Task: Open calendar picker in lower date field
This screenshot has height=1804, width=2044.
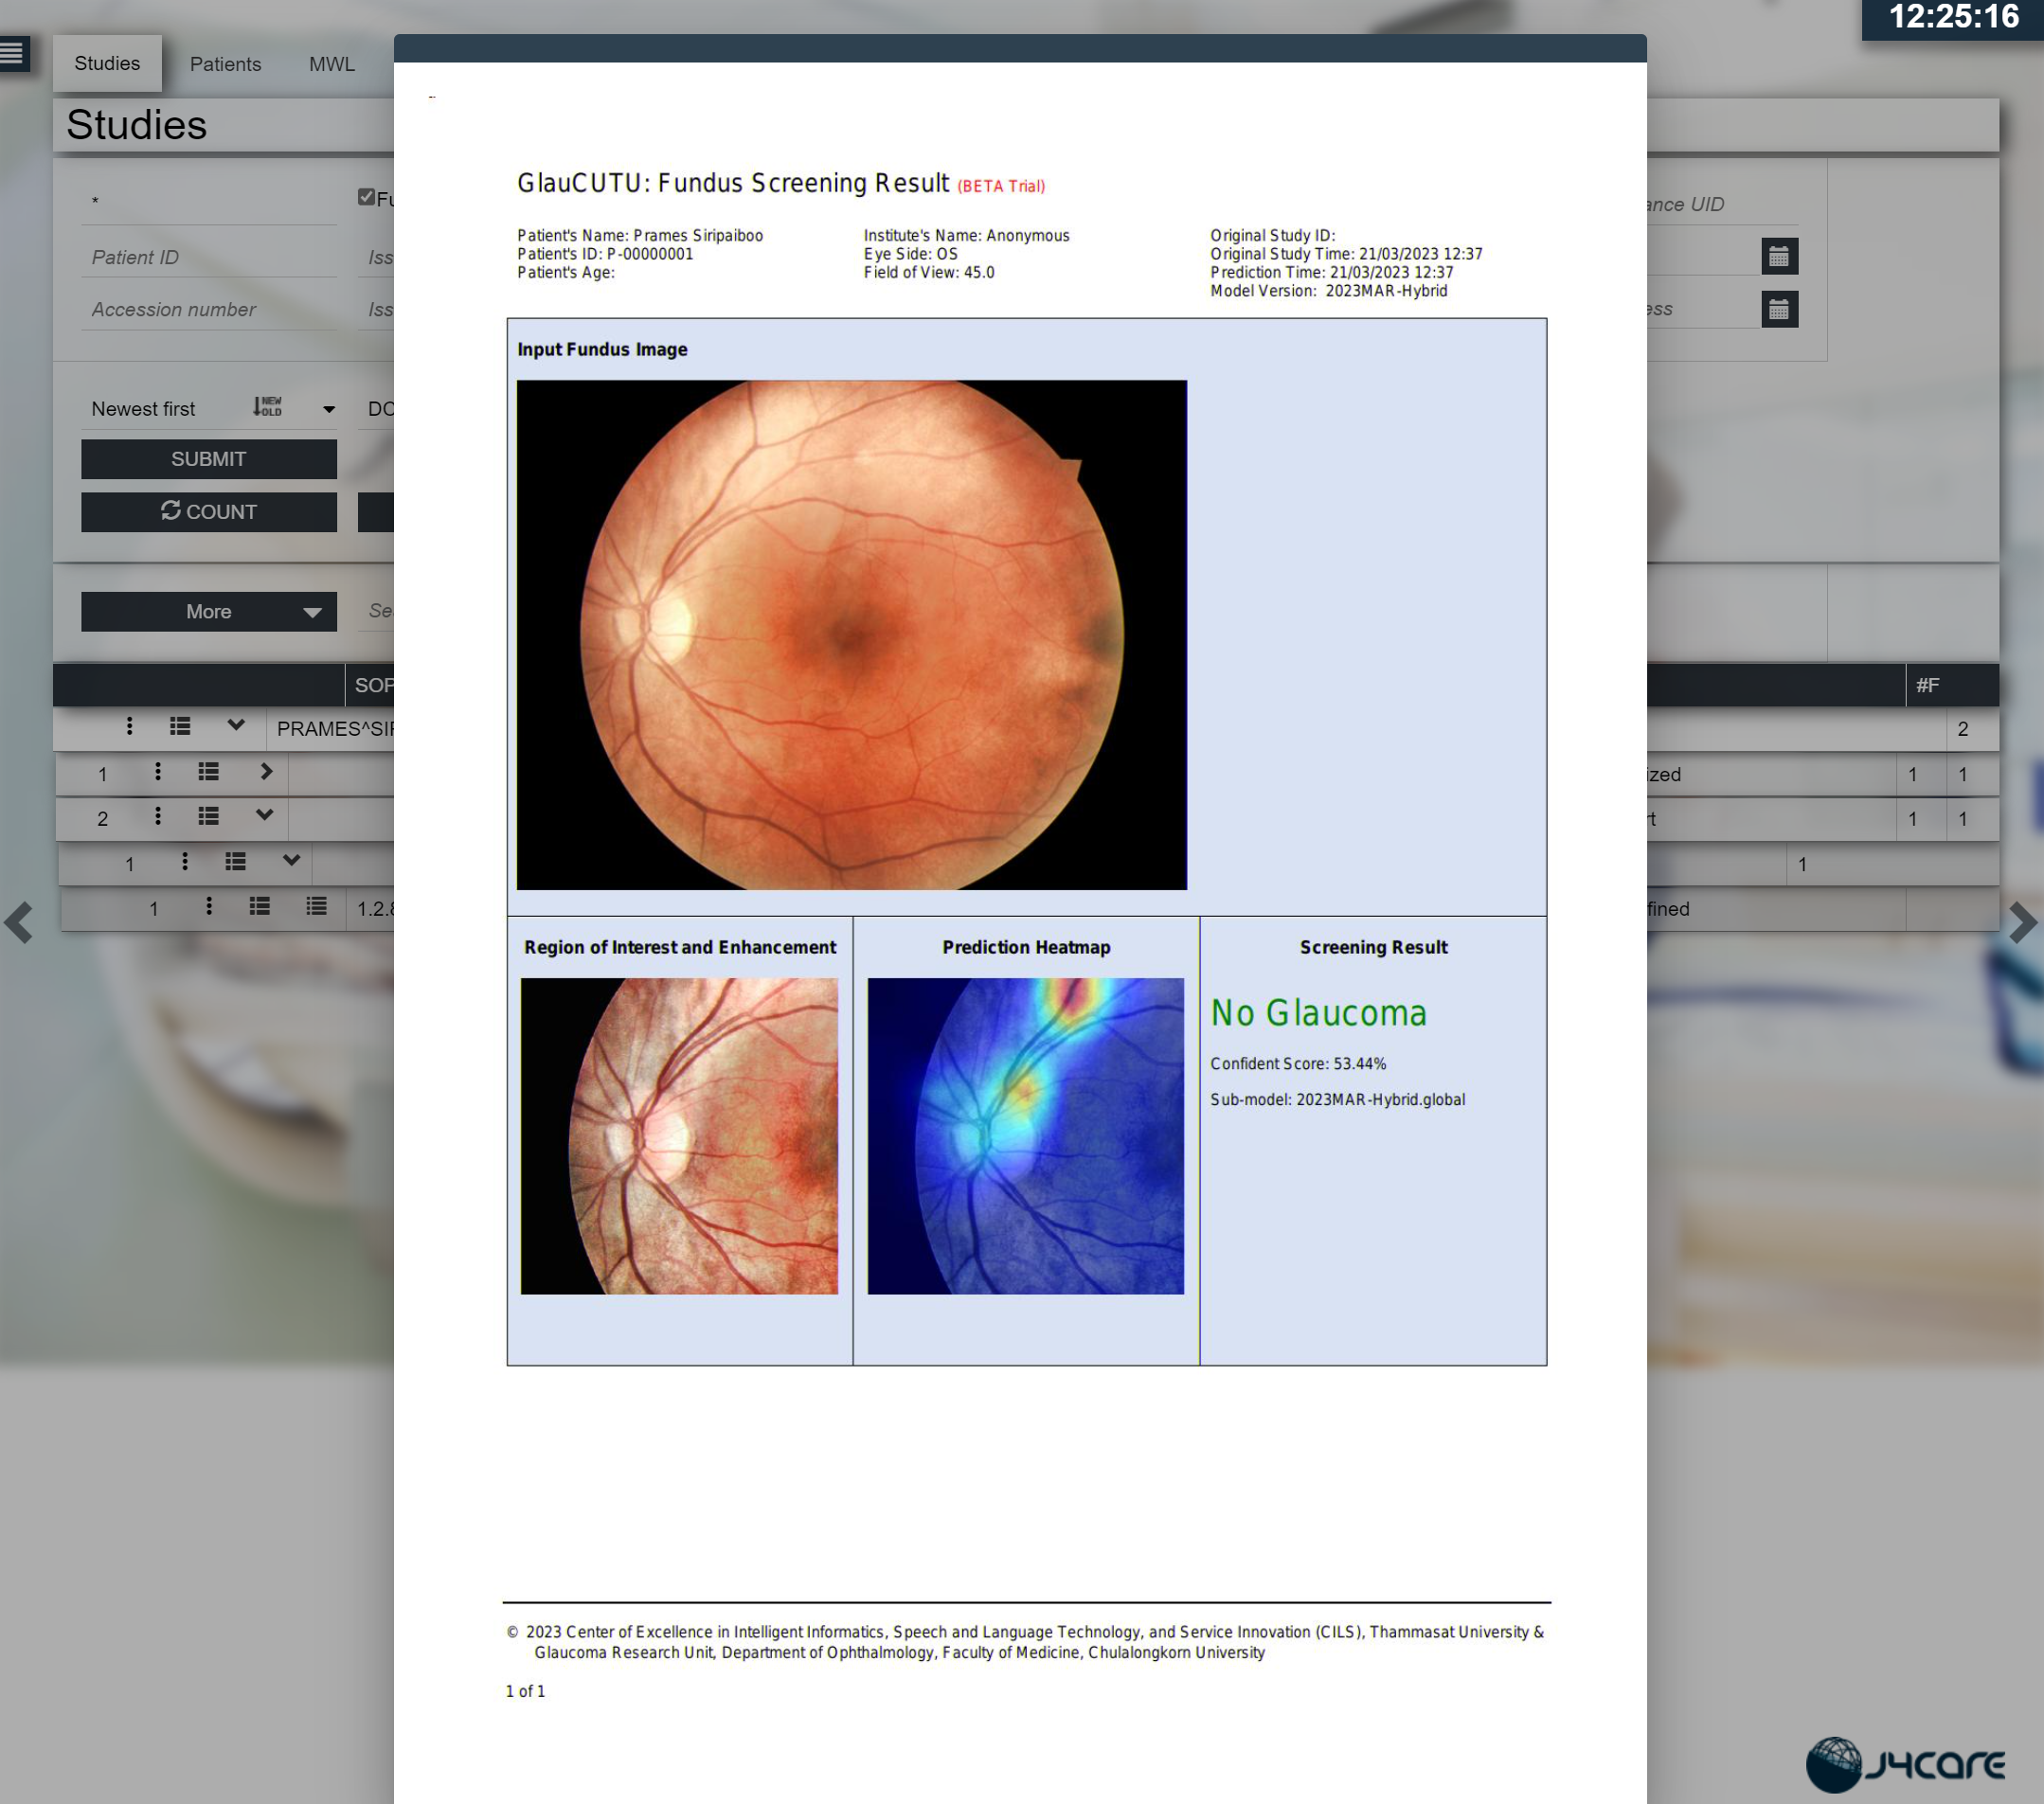Action: point(1778,310)
